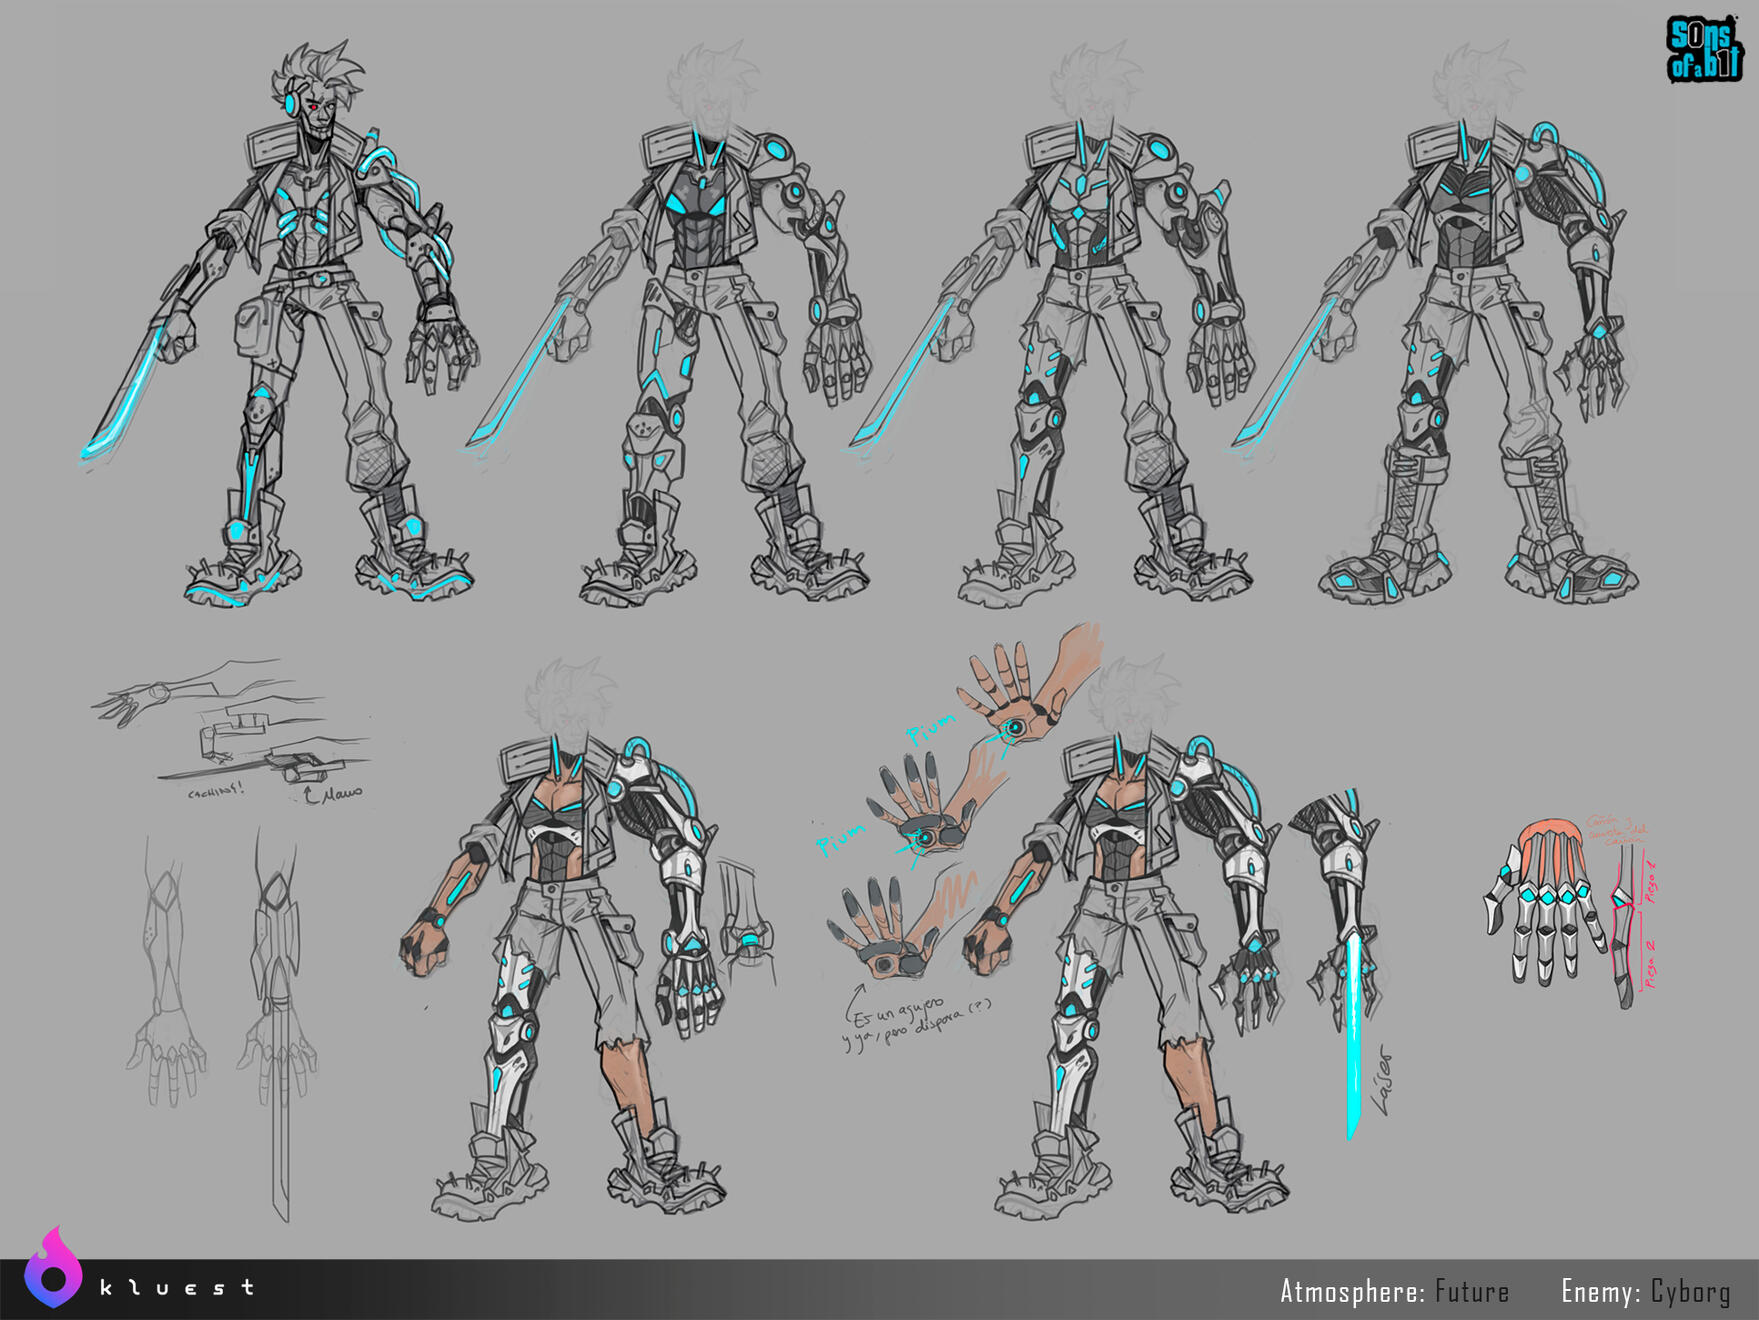Click the kluest brand name text
1759x1320 pixels.
(177, 1288)
